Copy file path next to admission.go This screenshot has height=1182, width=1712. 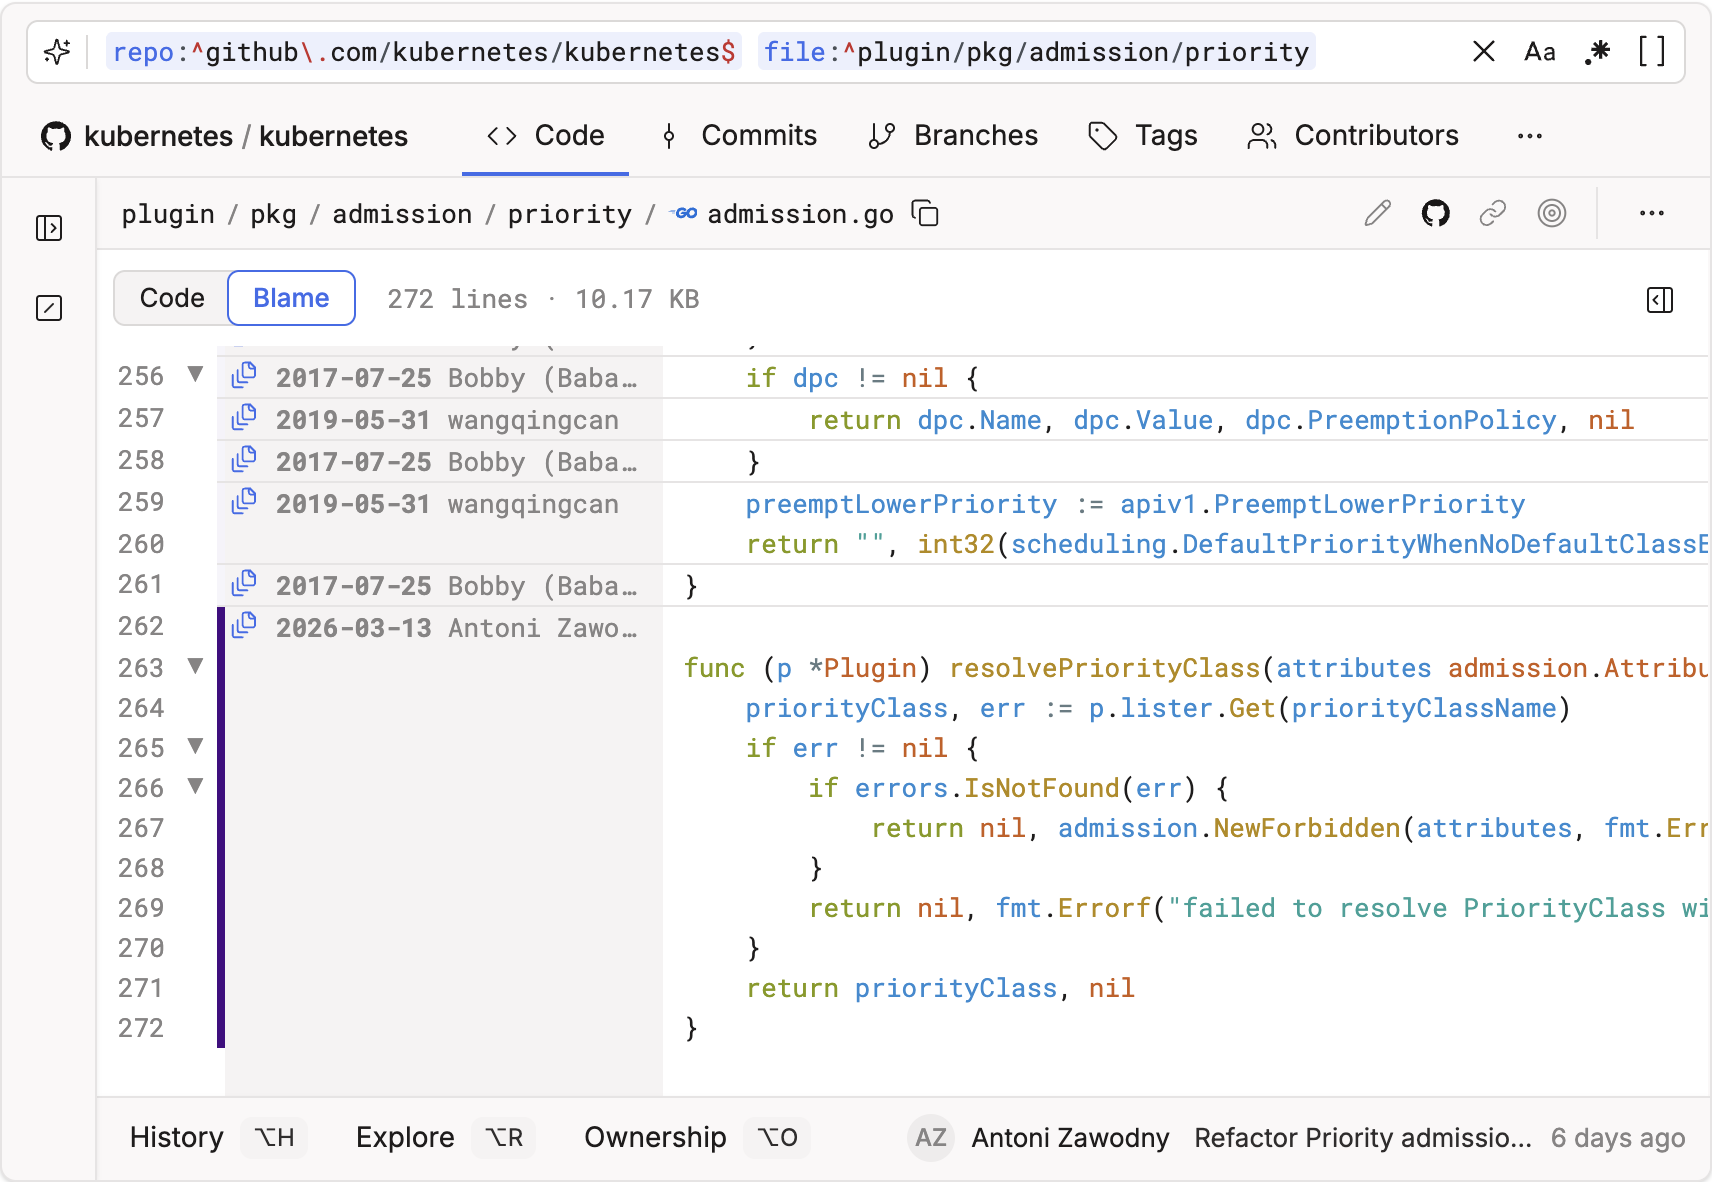(x=925, y=214)
